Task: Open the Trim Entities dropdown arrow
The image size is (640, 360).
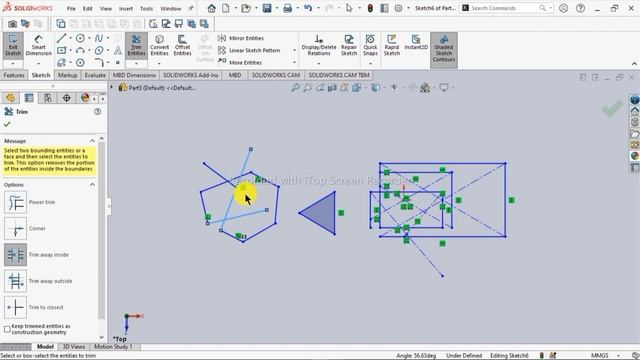Action: click(136, 64)
